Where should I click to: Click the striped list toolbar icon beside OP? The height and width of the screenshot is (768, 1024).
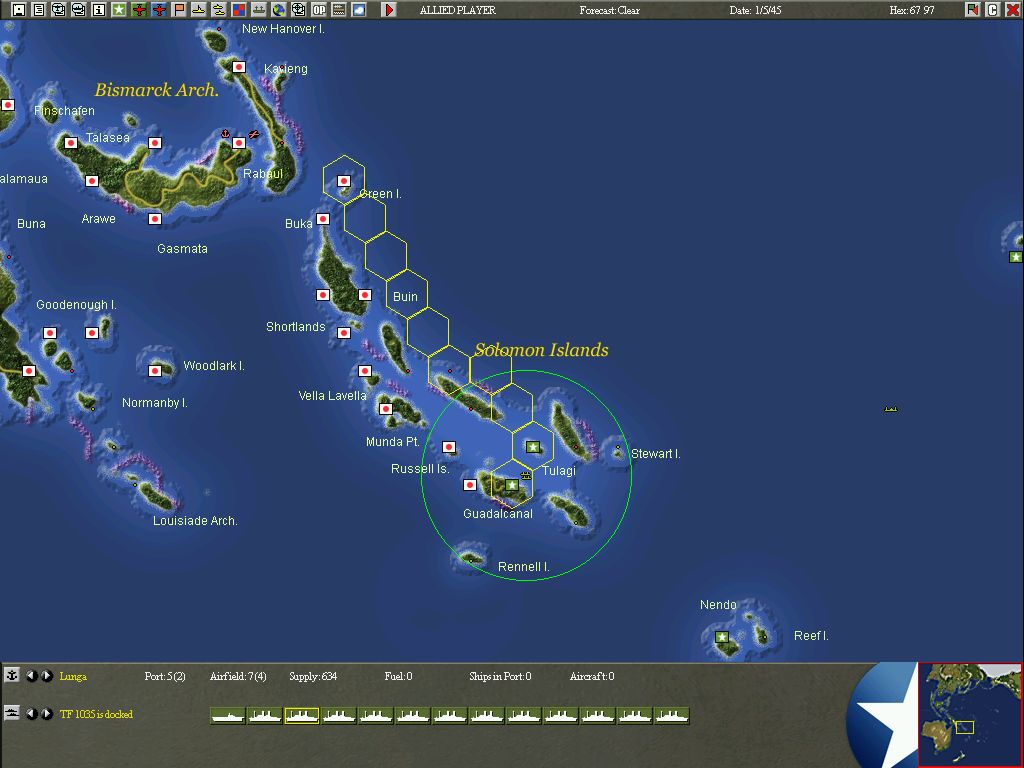pos(339,10)
